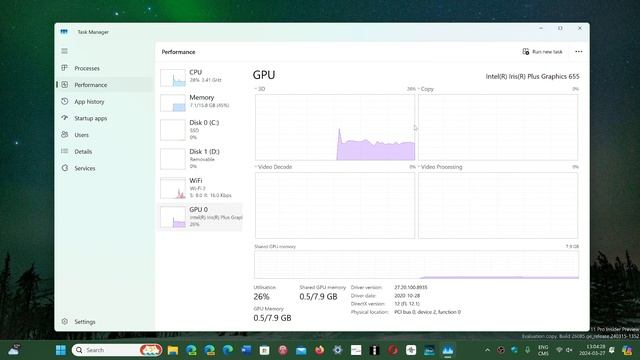The height and width of the screenshot is (360, 640).
Task: Open the Video Processing engine dropdown
Action: [440, 167]
